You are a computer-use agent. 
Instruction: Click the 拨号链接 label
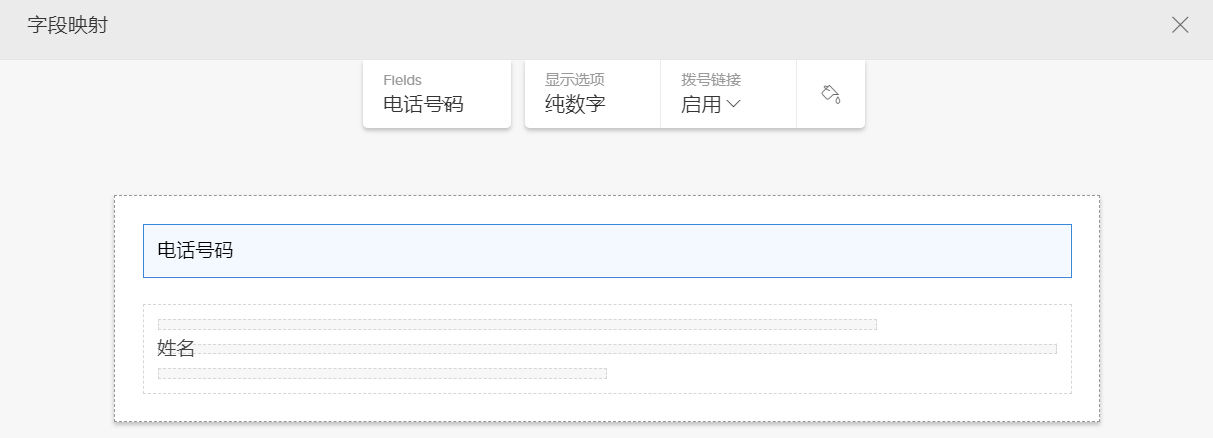tap(711, 80)
